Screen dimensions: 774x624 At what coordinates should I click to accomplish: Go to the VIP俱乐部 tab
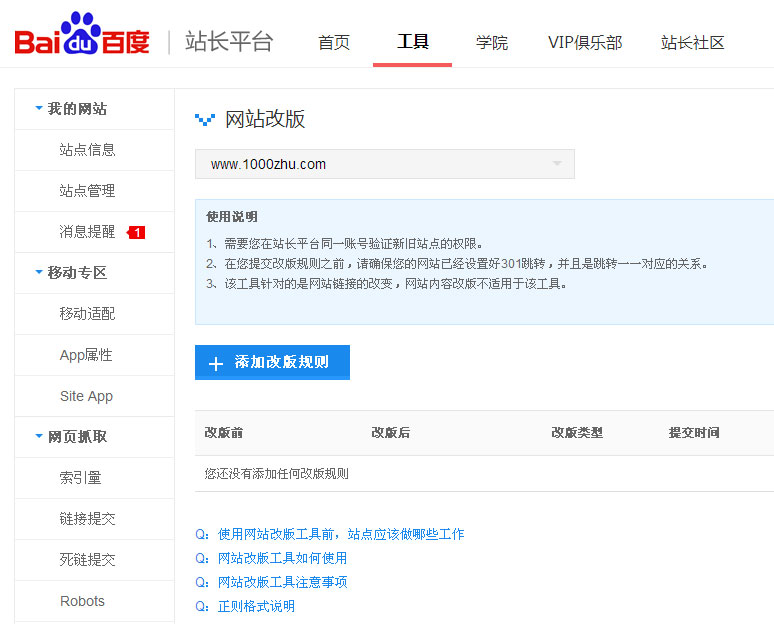(585, 43)
